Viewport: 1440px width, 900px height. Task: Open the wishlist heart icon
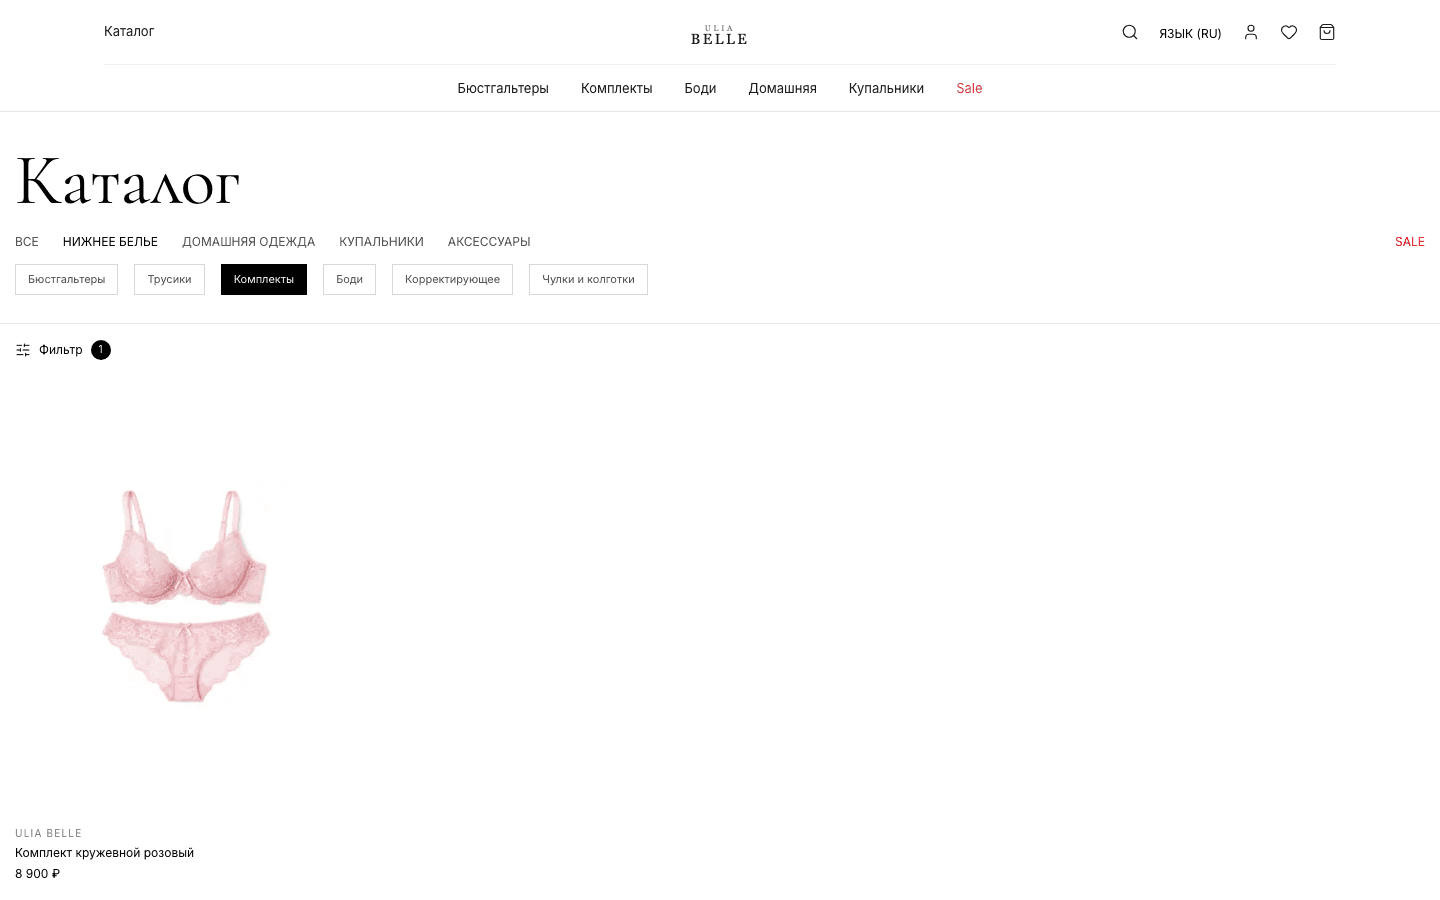coord(1289,32)
